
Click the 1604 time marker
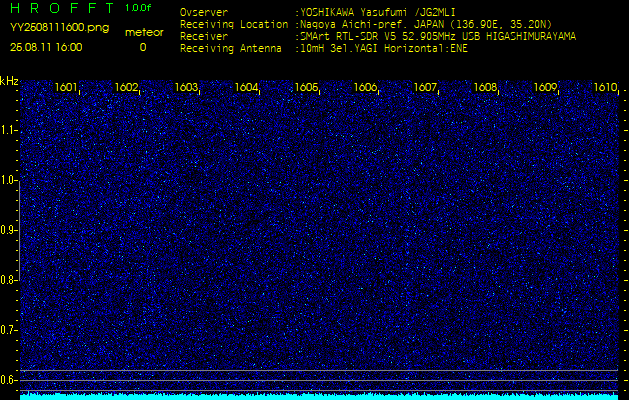[x=246, y=87]
